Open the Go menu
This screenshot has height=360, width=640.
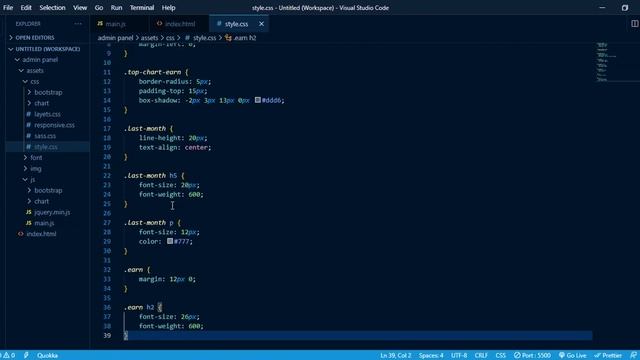click(x=99, y=7)
